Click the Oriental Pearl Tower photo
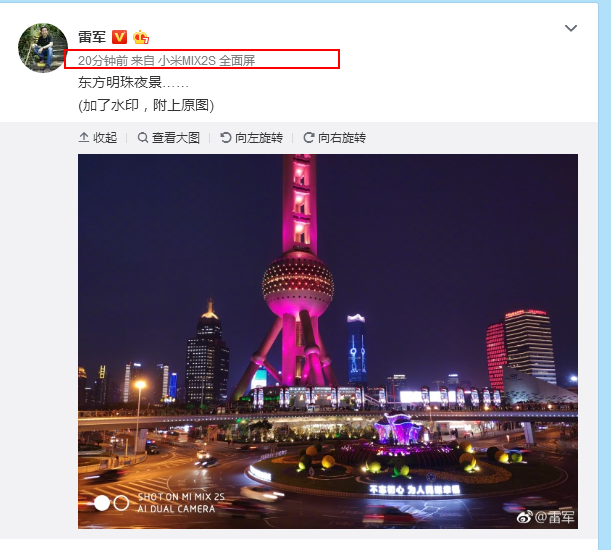Viewport: 611px width, 550px height. tap(328, 341)
